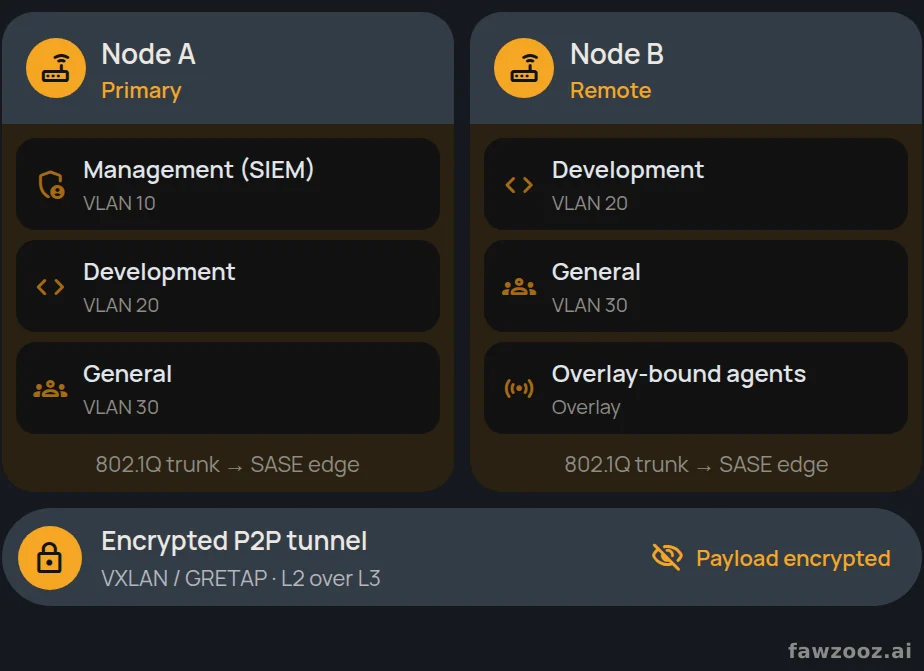Image resolution: width=924 pixels, height=671 pixels.
Task: Click the code brackets icon in Node A Development
Action: click(51, 287)
